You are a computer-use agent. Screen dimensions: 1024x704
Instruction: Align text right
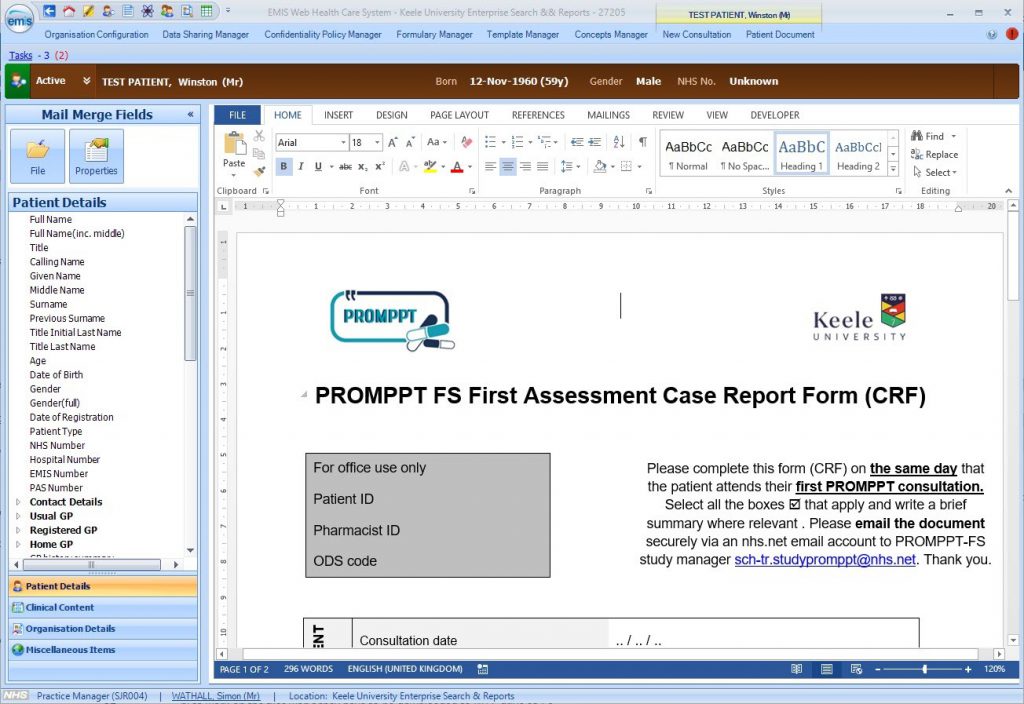[x=525, y=167]
